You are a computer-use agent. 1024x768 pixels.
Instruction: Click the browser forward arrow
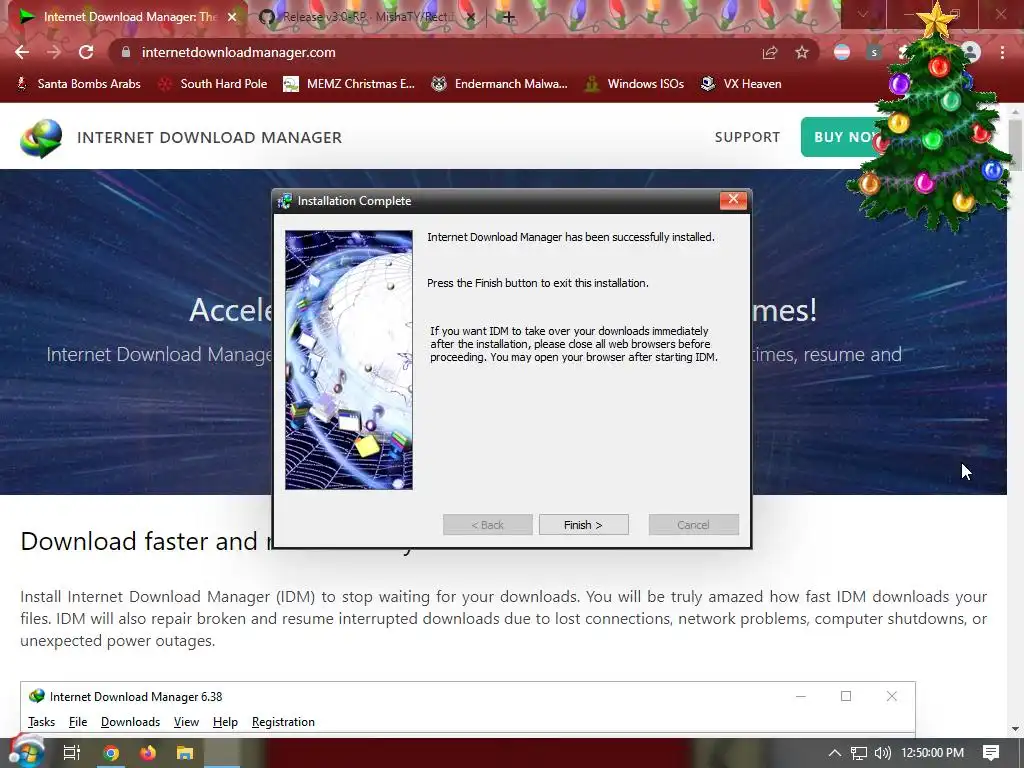(54, 52)
